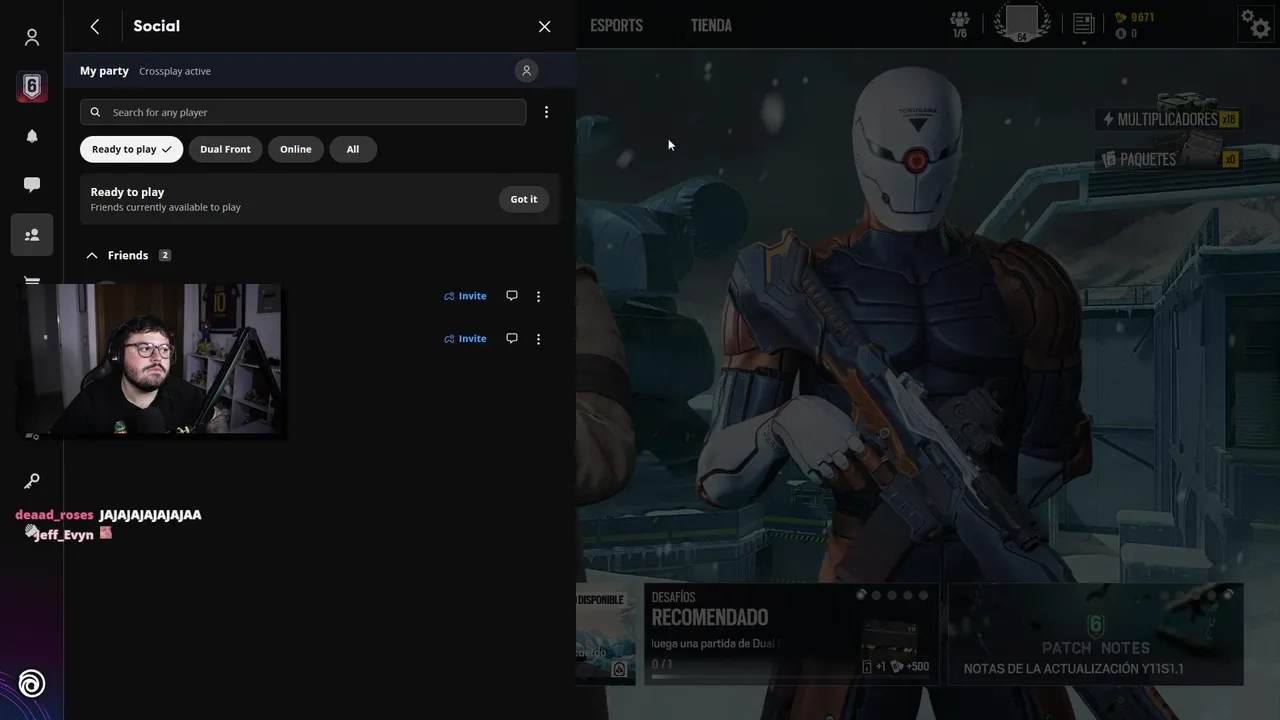This screenshot has width=1280, height=720.
Task: Open the party member avatar icon
Action: click(527, 70)
